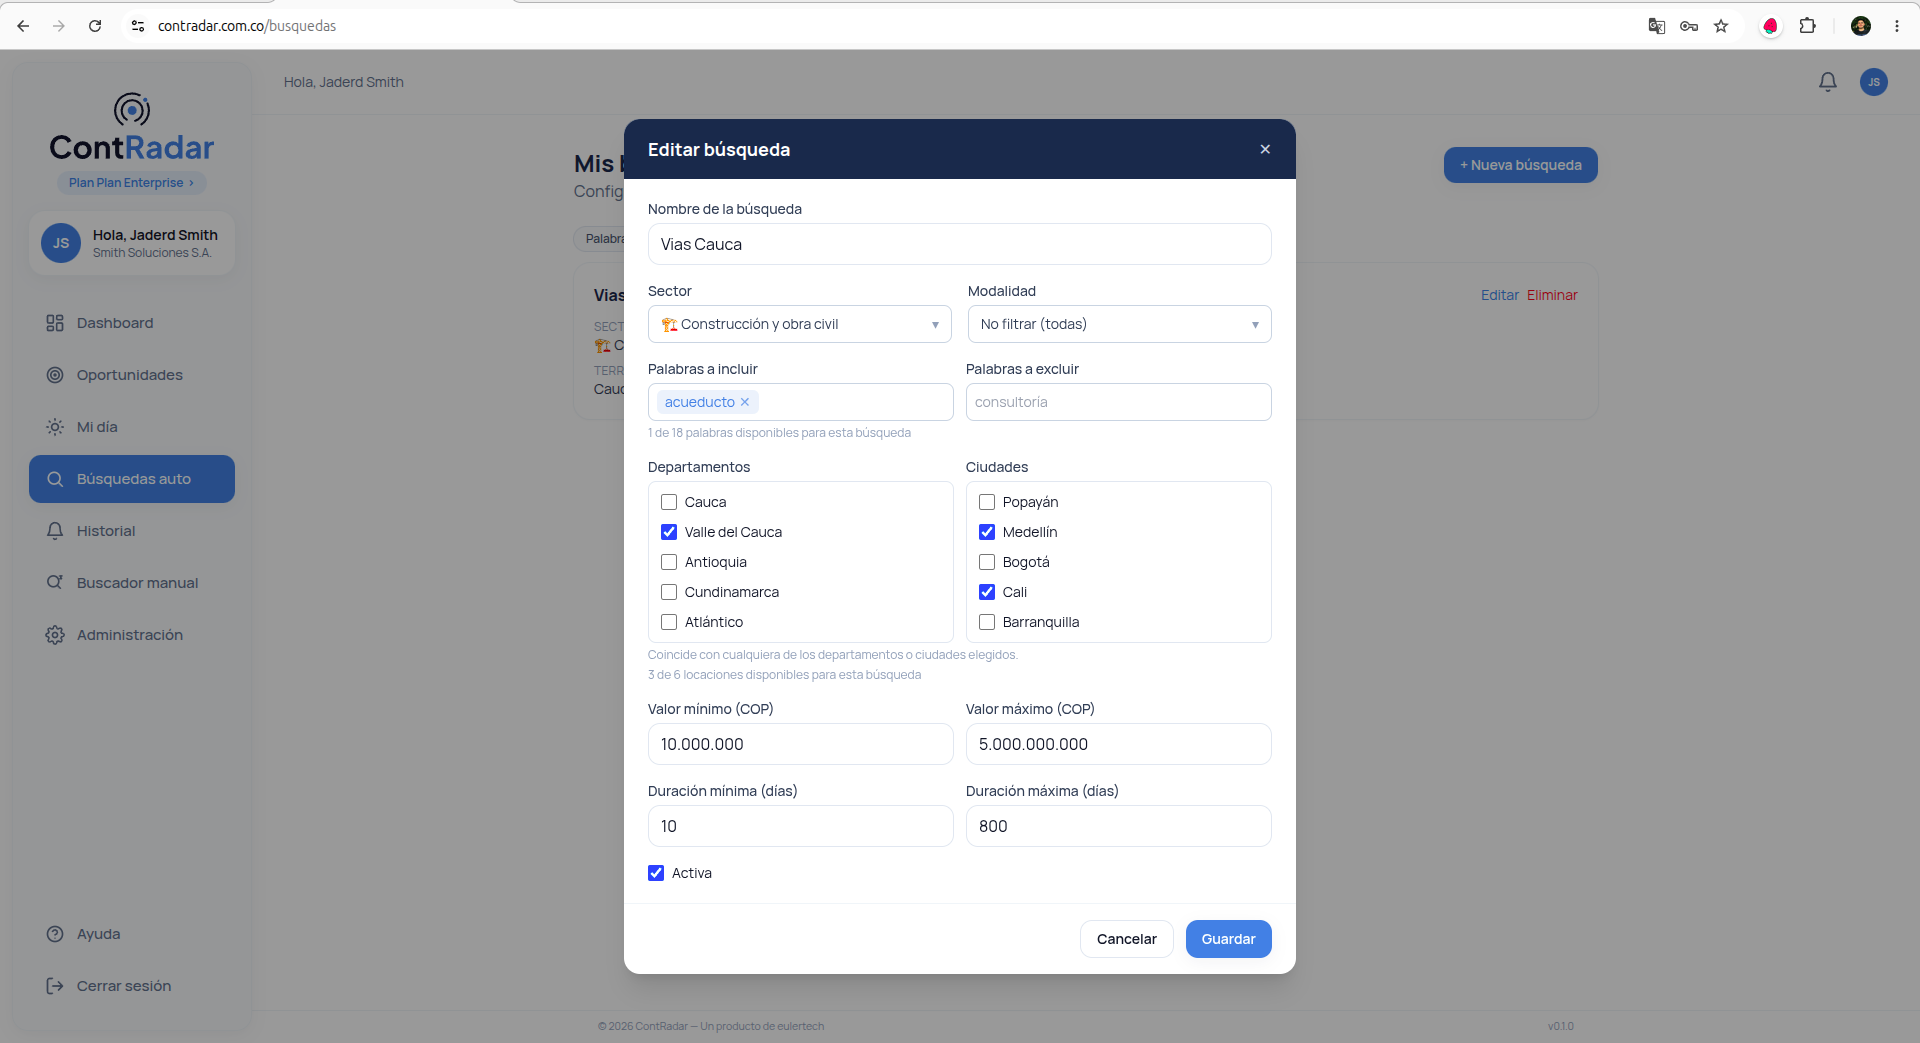Select Búsquedas auto in the sidebar
The image size is (1920, 1043).
tap(132, 479)
